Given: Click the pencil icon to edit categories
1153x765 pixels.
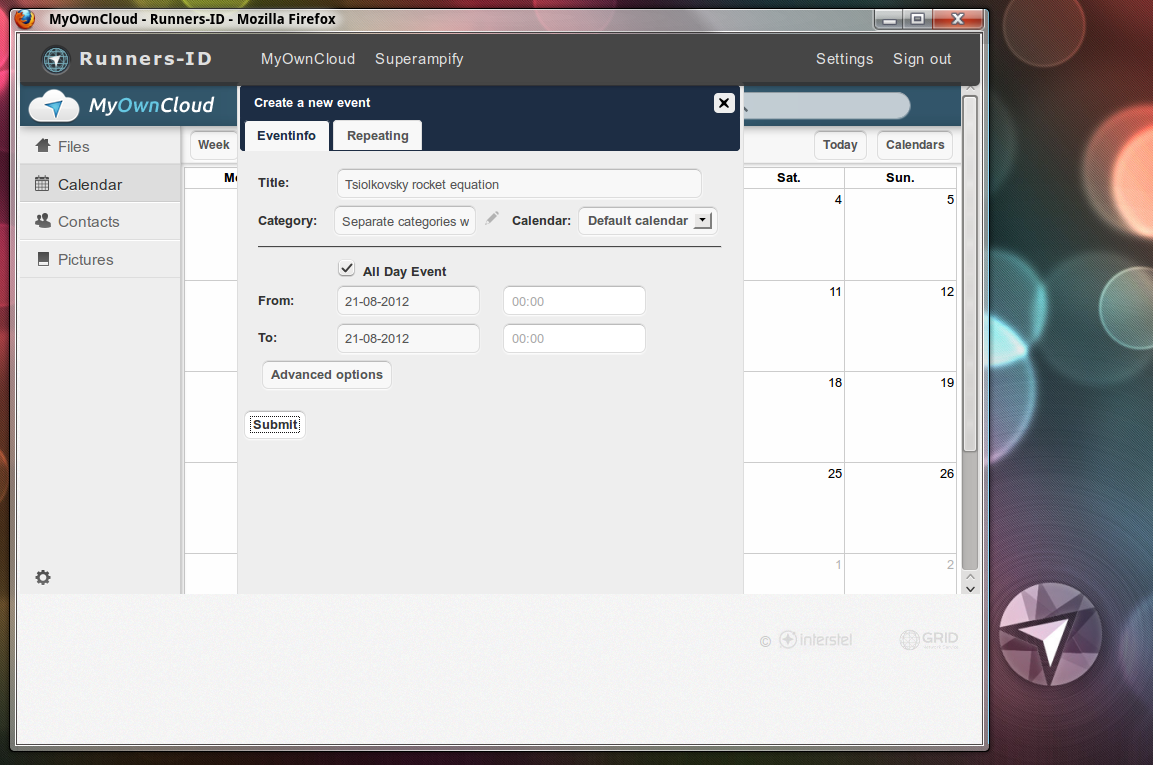Looking at the screenshot, I should pos(492,218).
